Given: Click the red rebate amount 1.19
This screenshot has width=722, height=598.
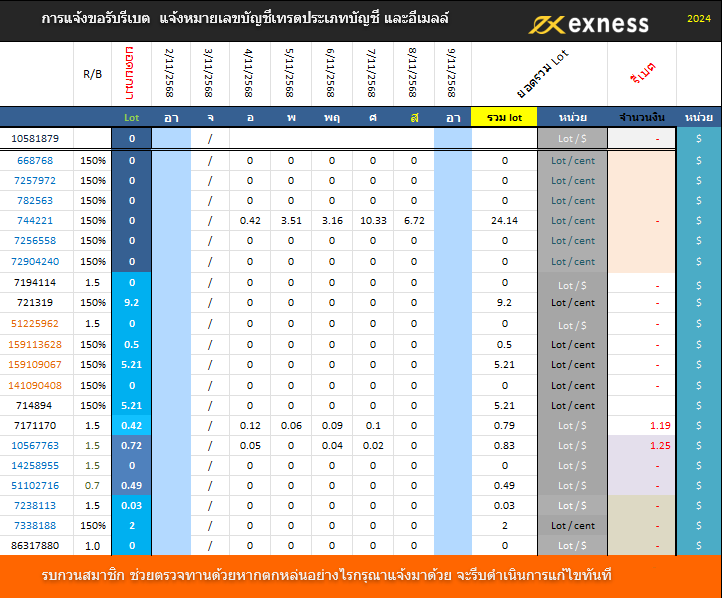Looking at the screenshot, I should [x=659, y=425].
